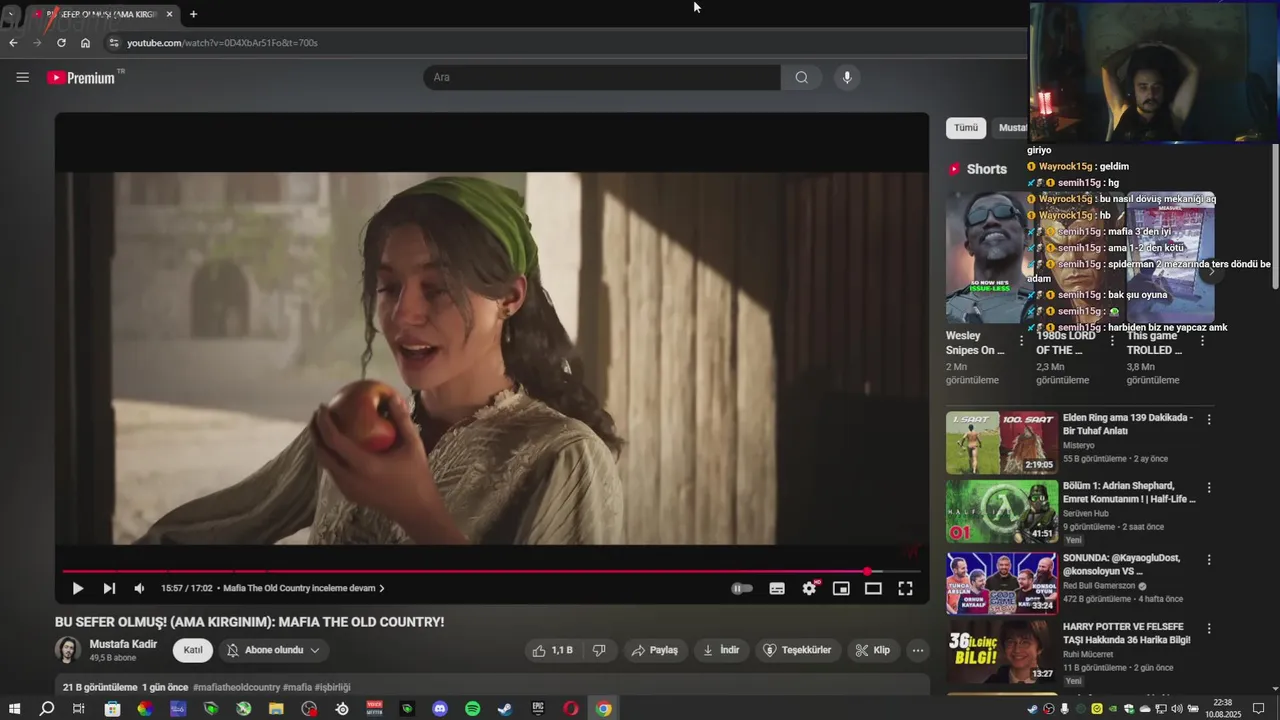Expand the Abone olundu notification dropdown
Image resolution: width=1280 pixels, height=720 pixels.
(x=274, y=650)
